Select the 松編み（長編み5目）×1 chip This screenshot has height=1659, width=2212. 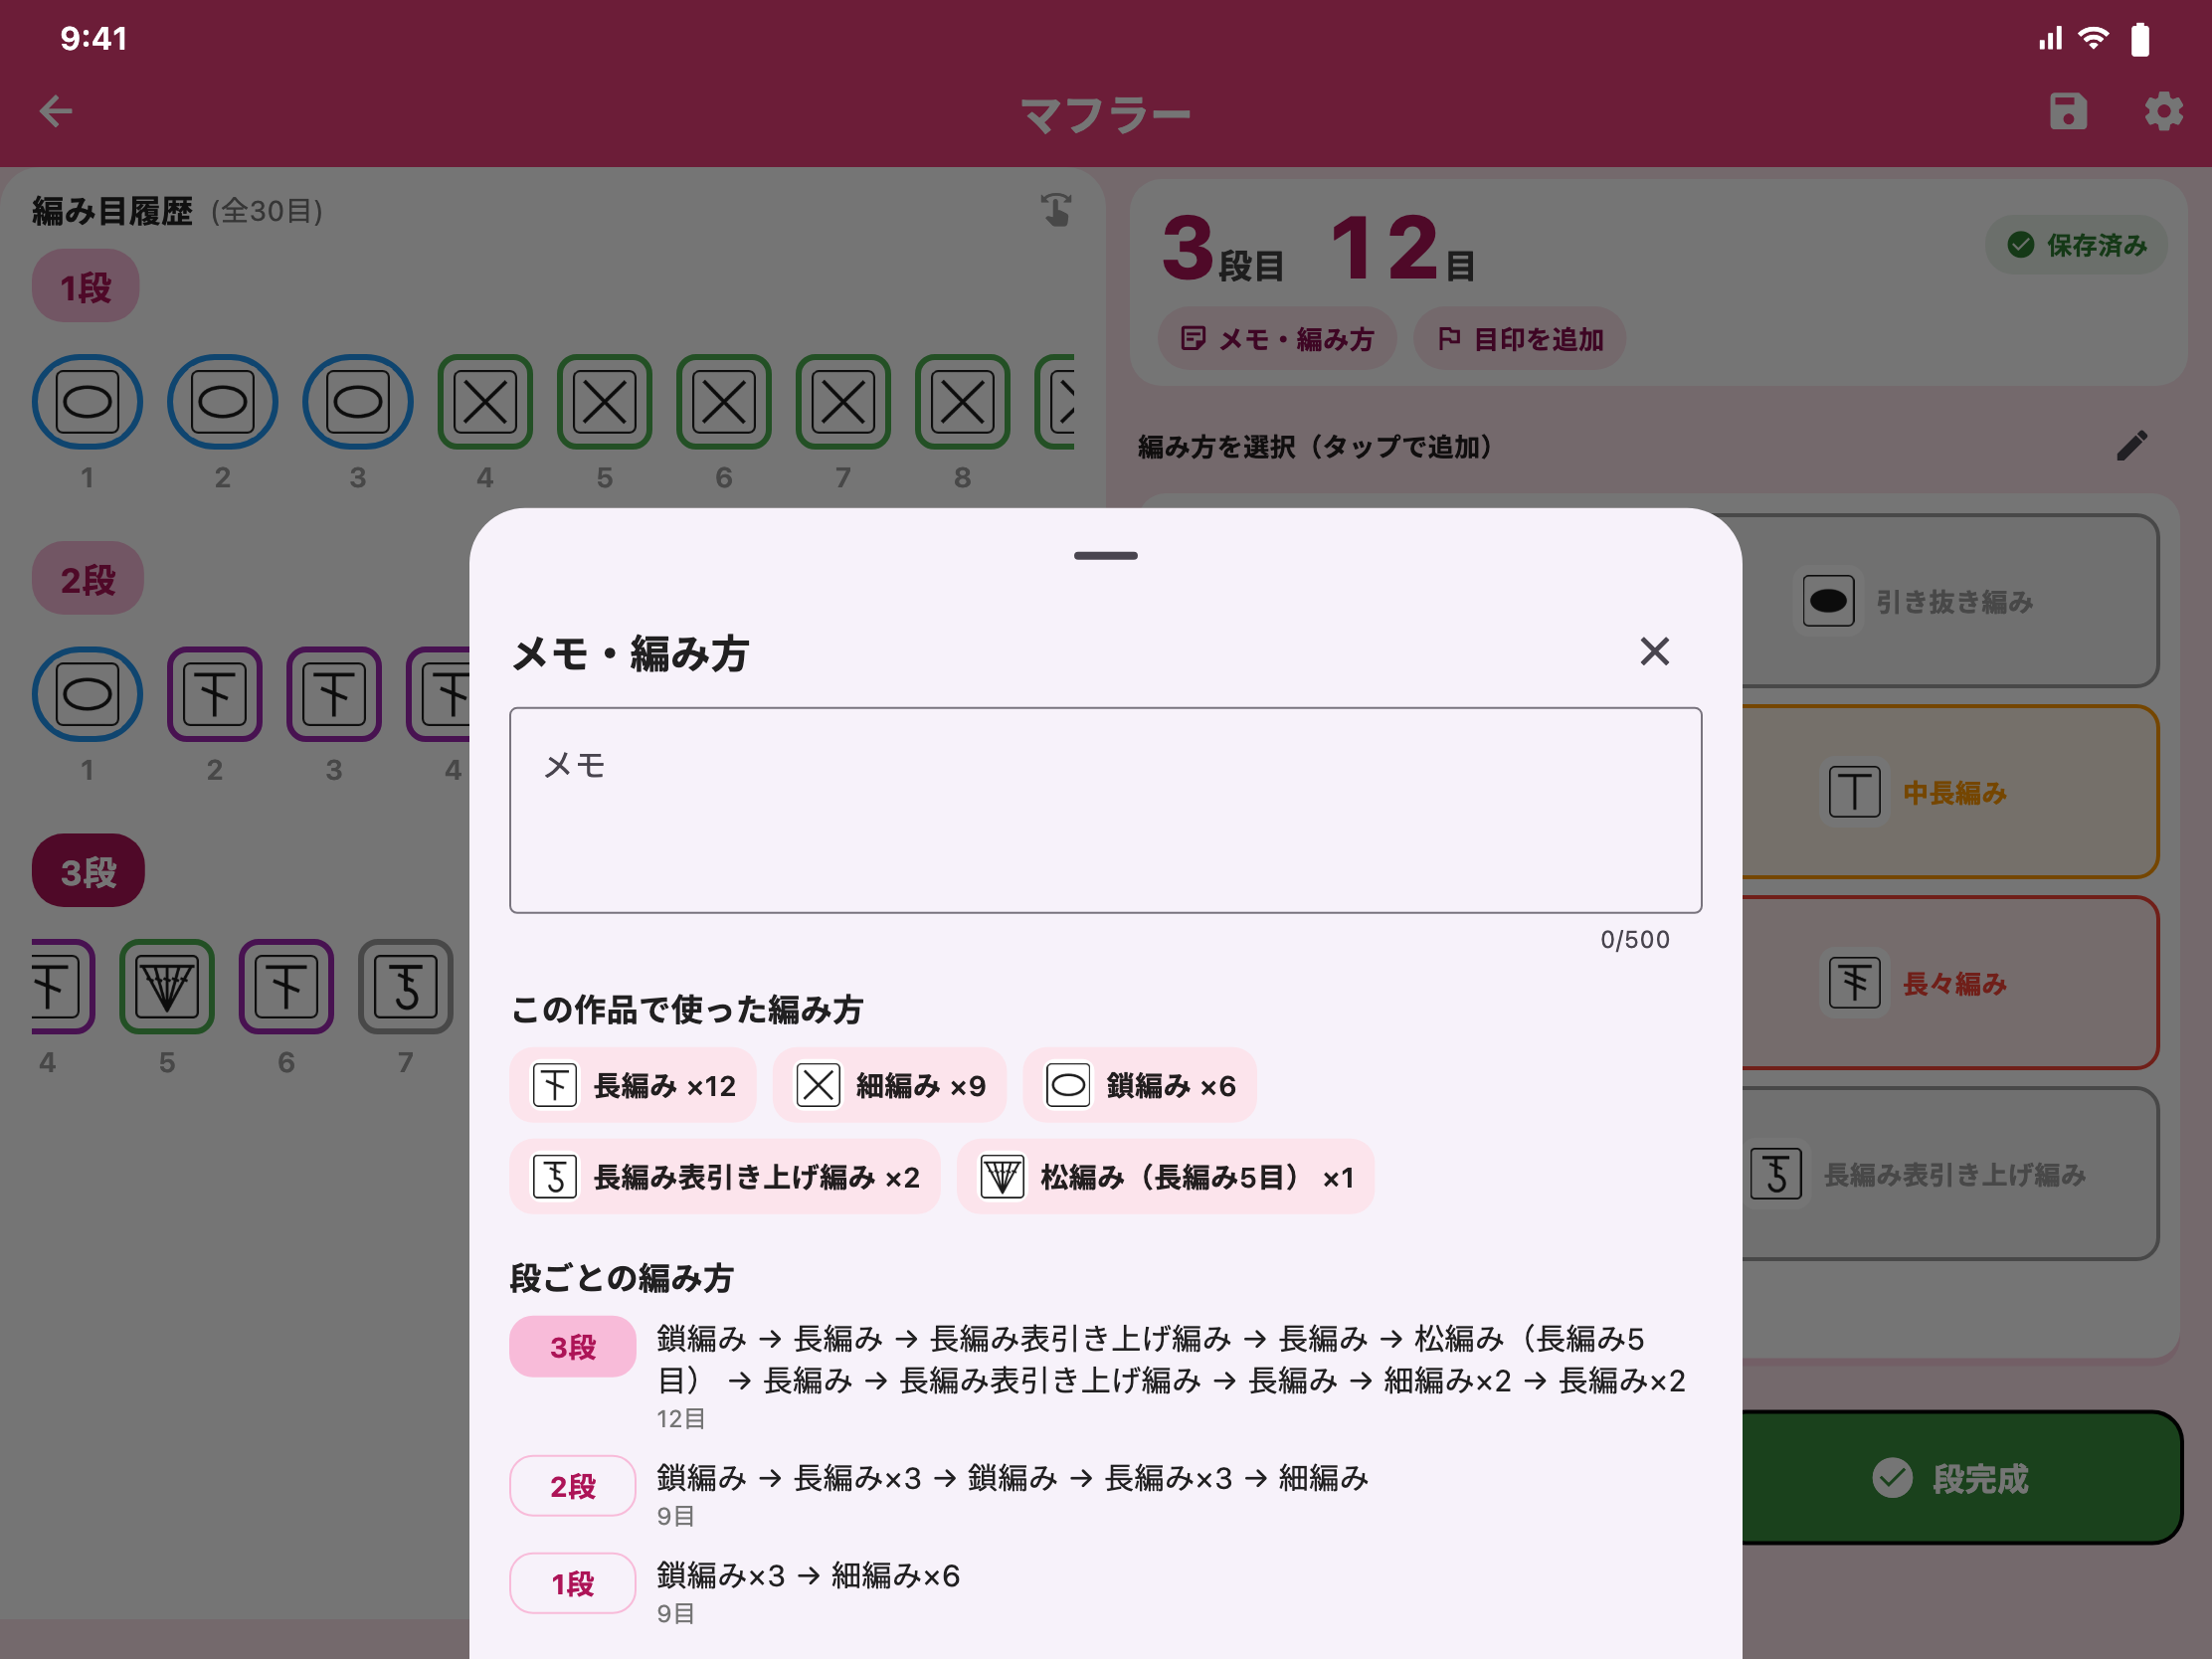point(1165,1177)
